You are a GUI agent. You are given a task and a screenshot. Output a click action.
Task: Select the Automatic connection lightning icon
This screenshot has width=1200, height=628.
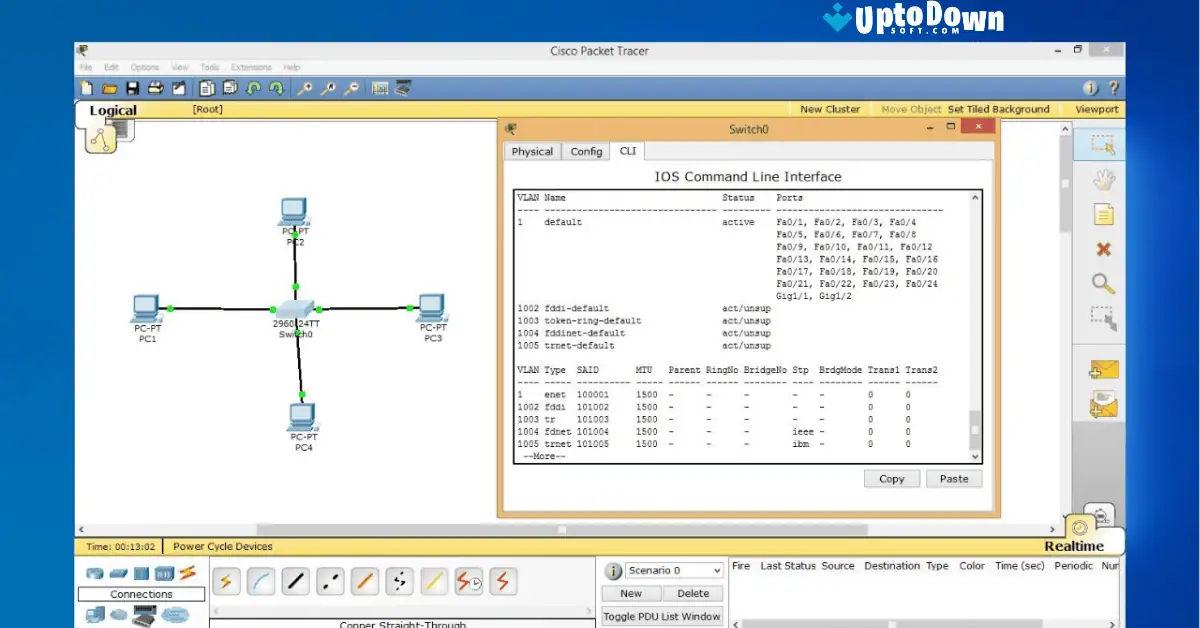click(226, 580)
